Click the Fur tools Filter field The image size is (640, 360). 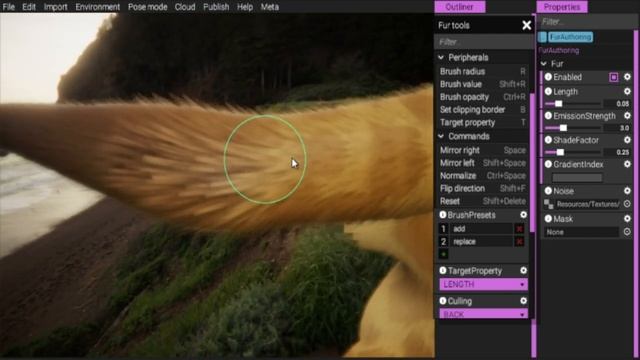point(483,42)
